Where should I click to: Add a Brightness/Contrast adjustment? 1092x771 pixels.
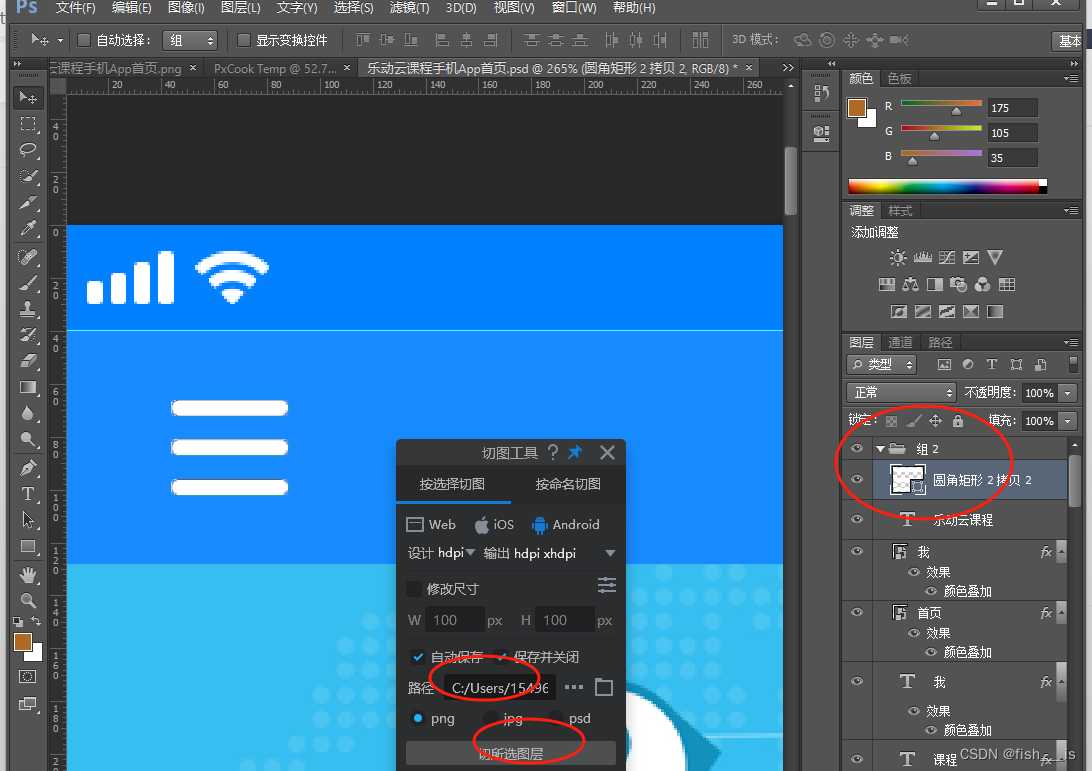[898, 258]
